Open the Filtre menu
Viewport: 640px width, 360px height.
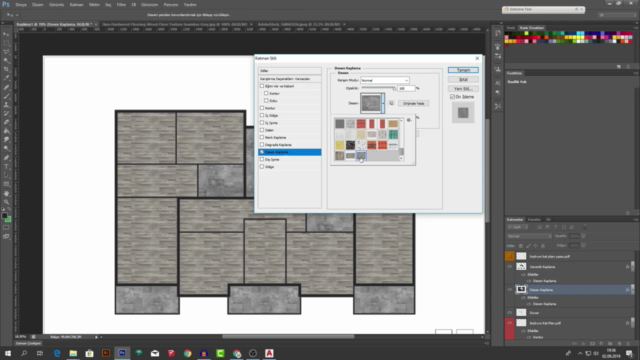[121, 4]
